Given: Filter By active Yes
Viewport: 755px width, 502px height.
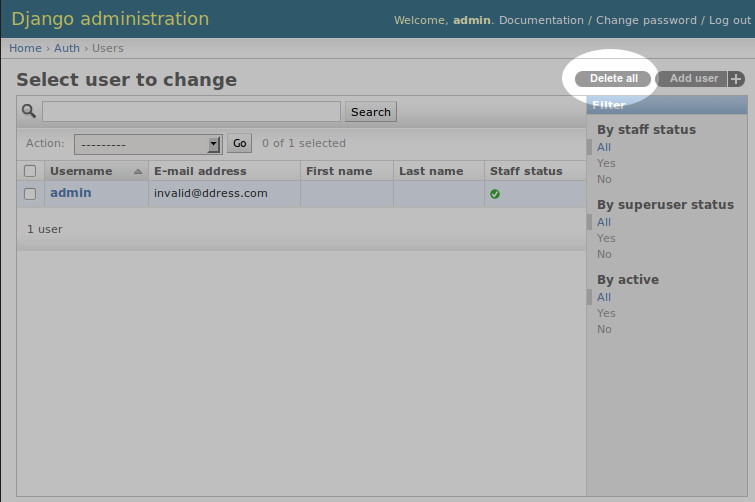Looking at the screenshot, I should [606, 313].
